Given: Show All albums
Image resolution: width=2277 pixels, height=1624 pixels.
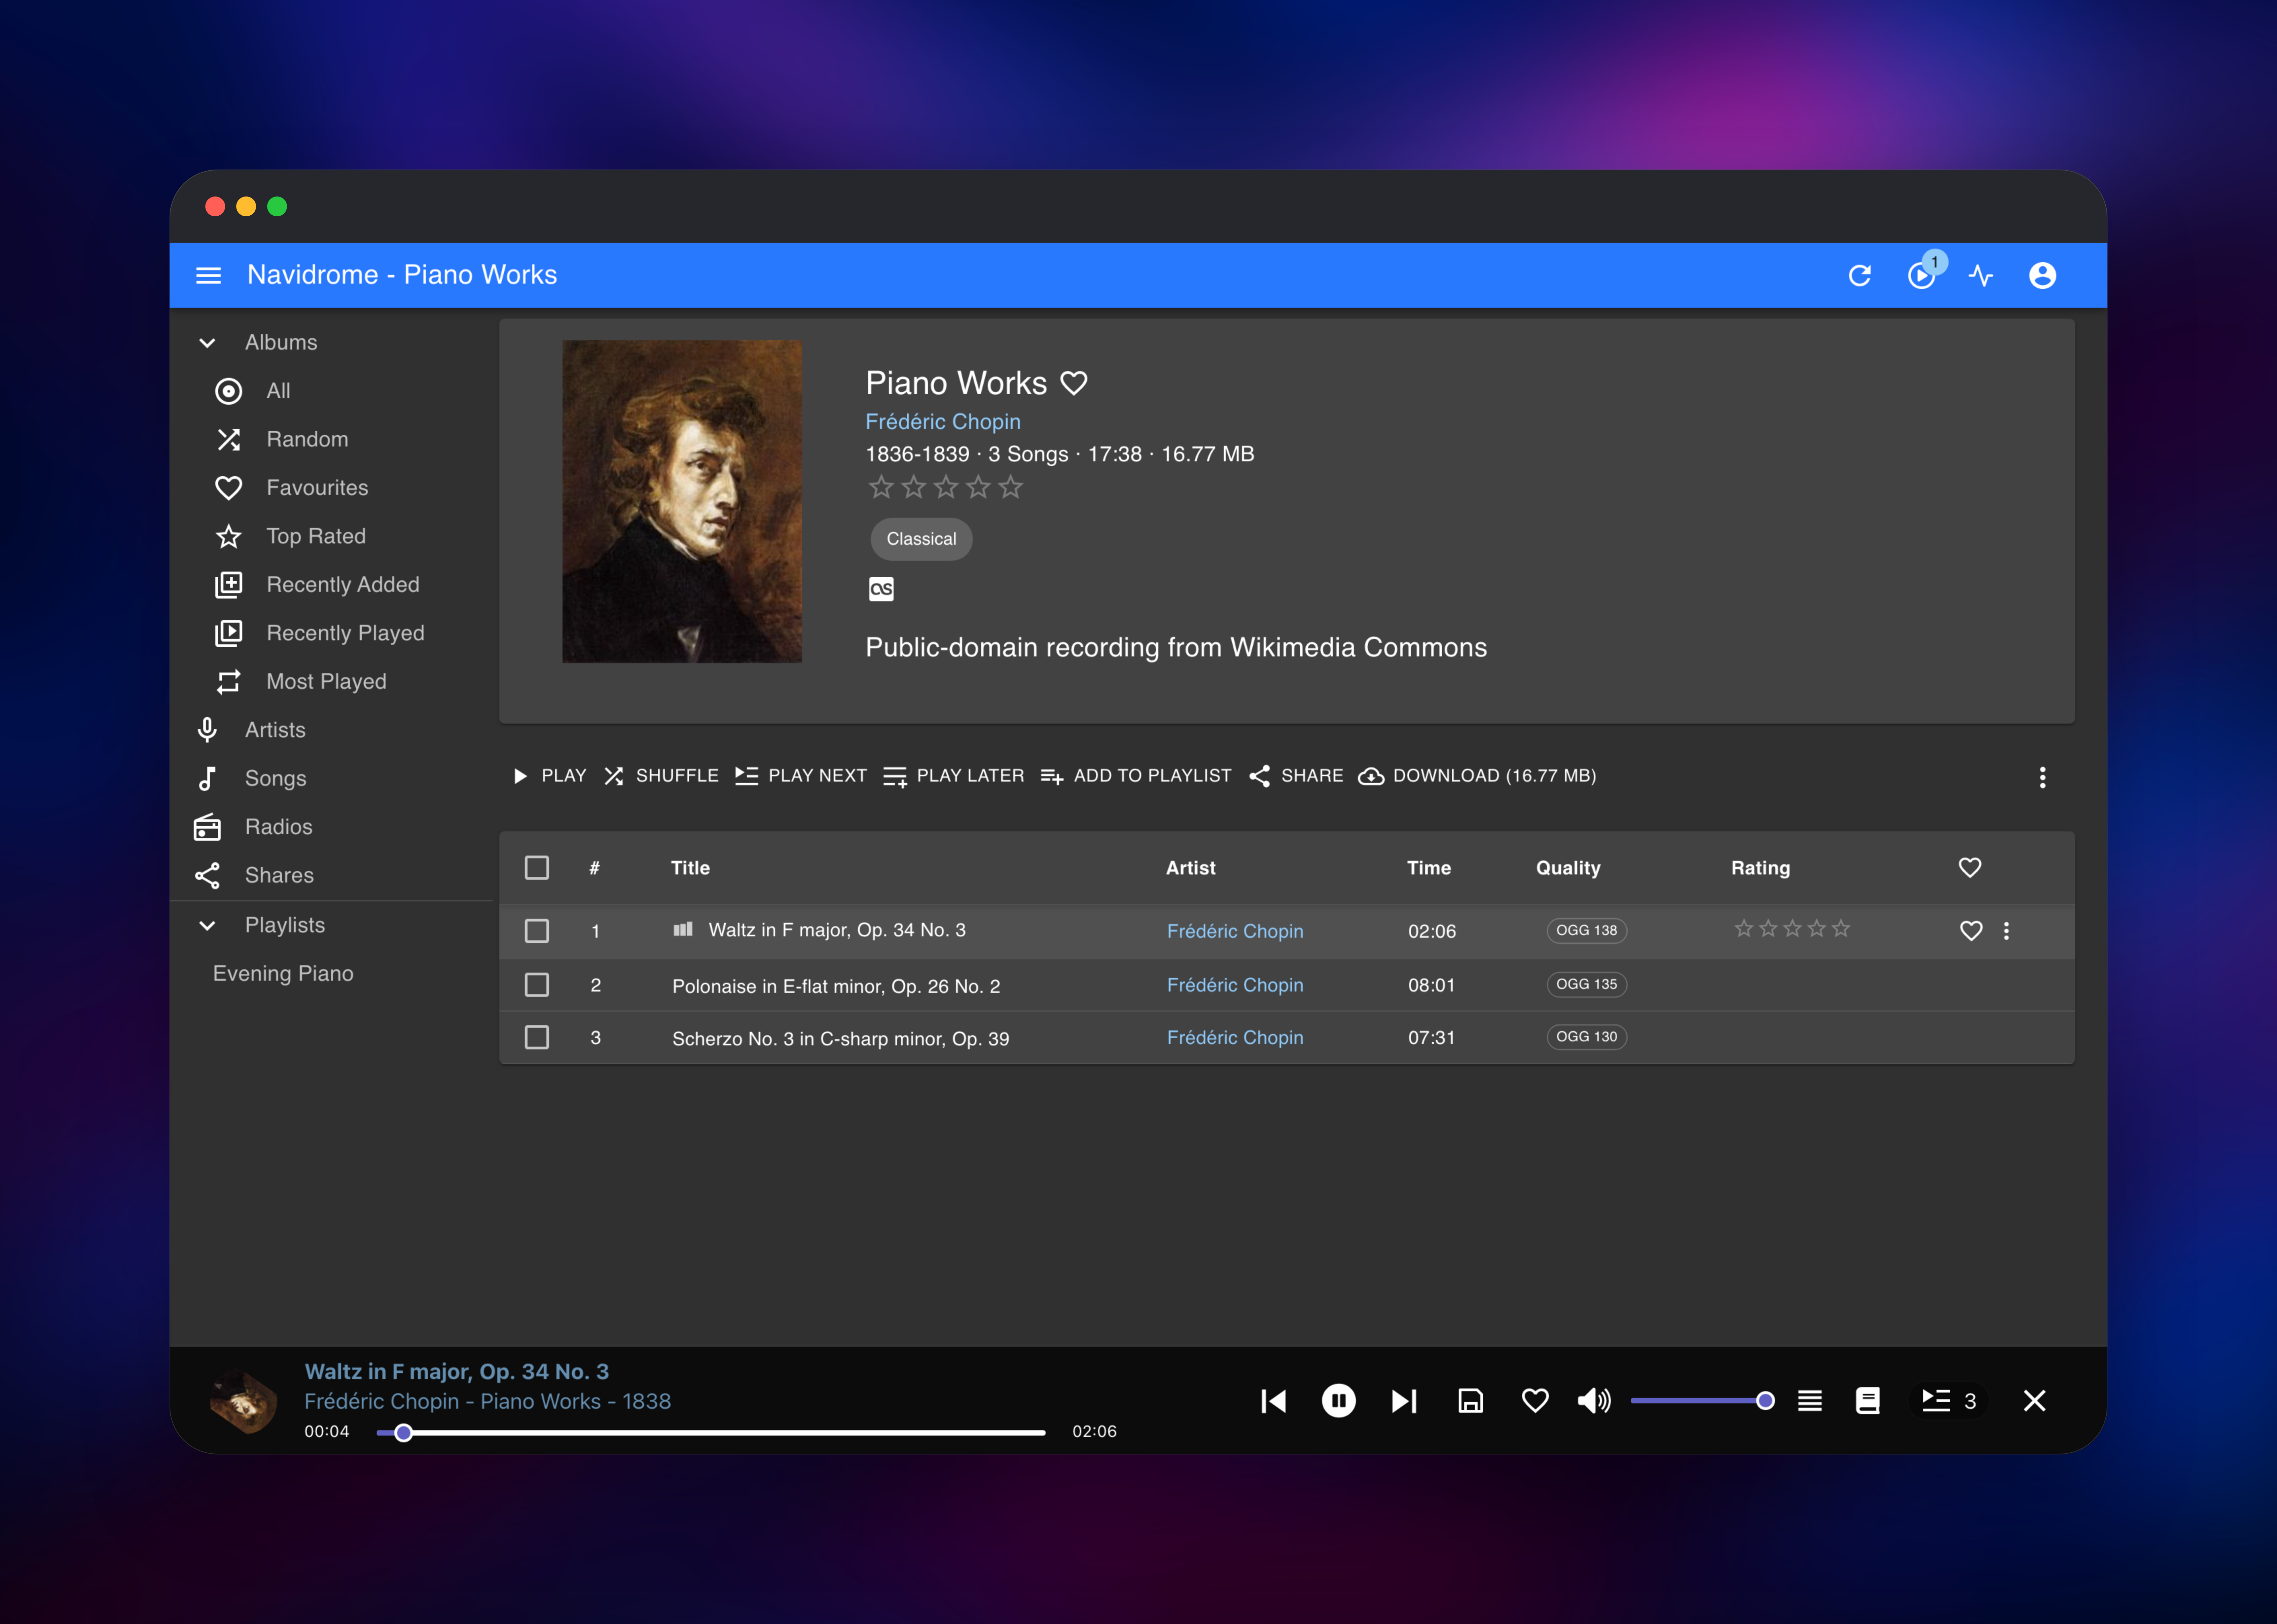Looking at the screenshot, I should point(331,391).
